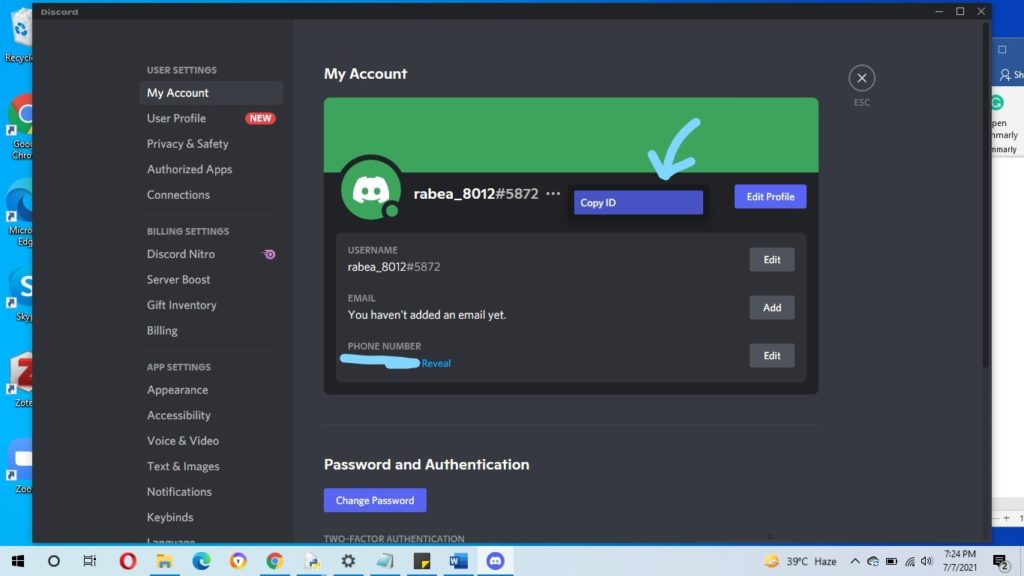Viewport: 1024px width, 576px height.
Task: Launch Opera browser from taskbar
Action: pos(128,561)
